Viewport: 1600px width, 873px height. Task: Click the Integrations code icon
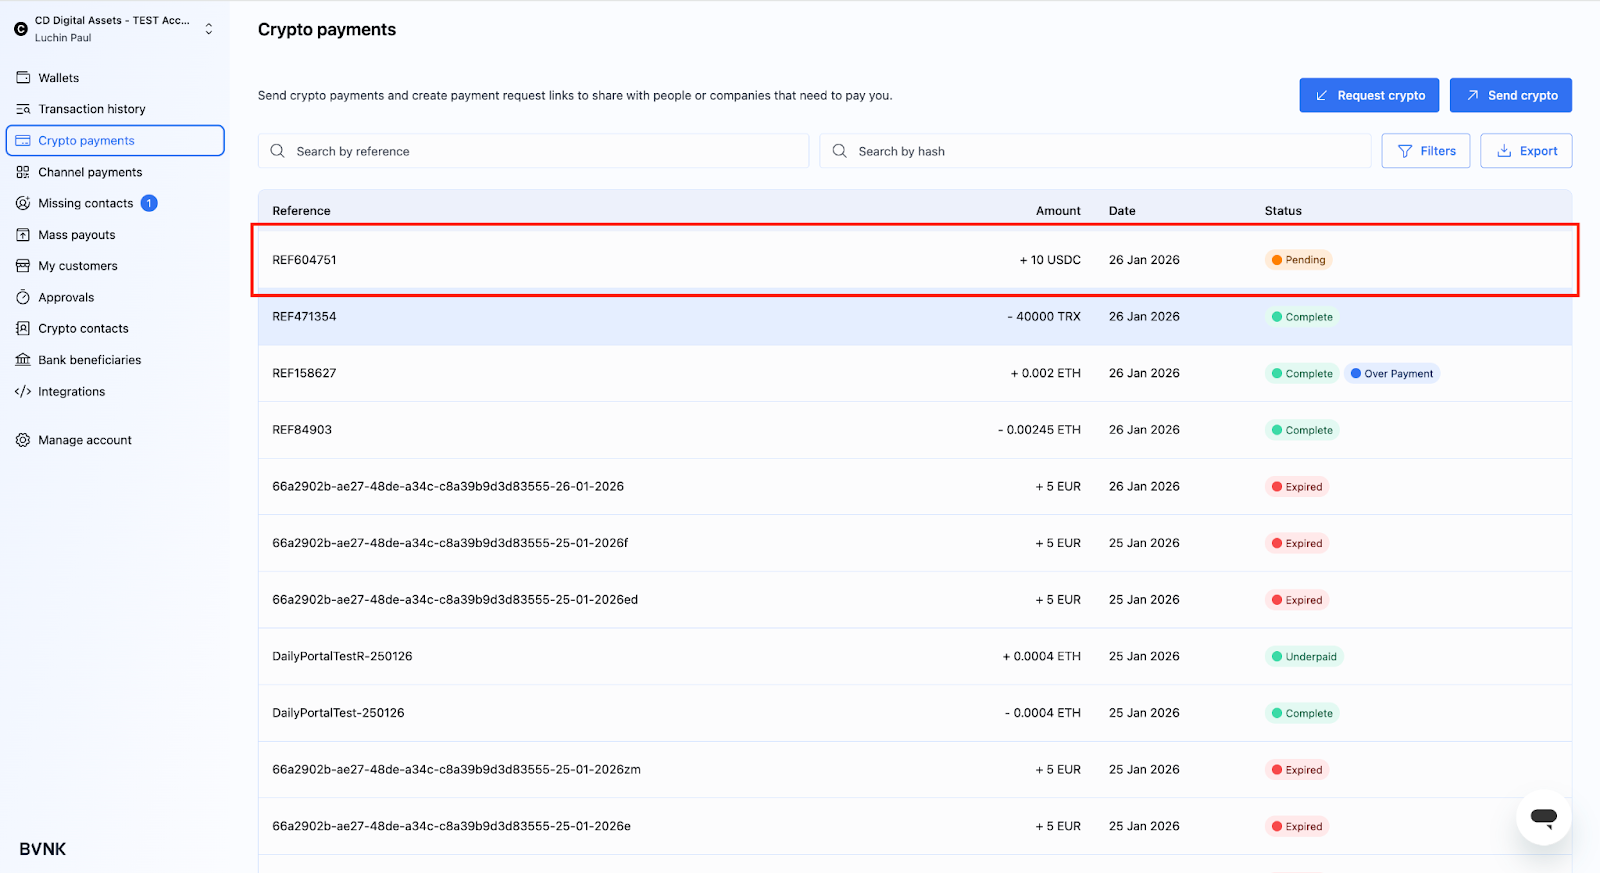[23, 392]
